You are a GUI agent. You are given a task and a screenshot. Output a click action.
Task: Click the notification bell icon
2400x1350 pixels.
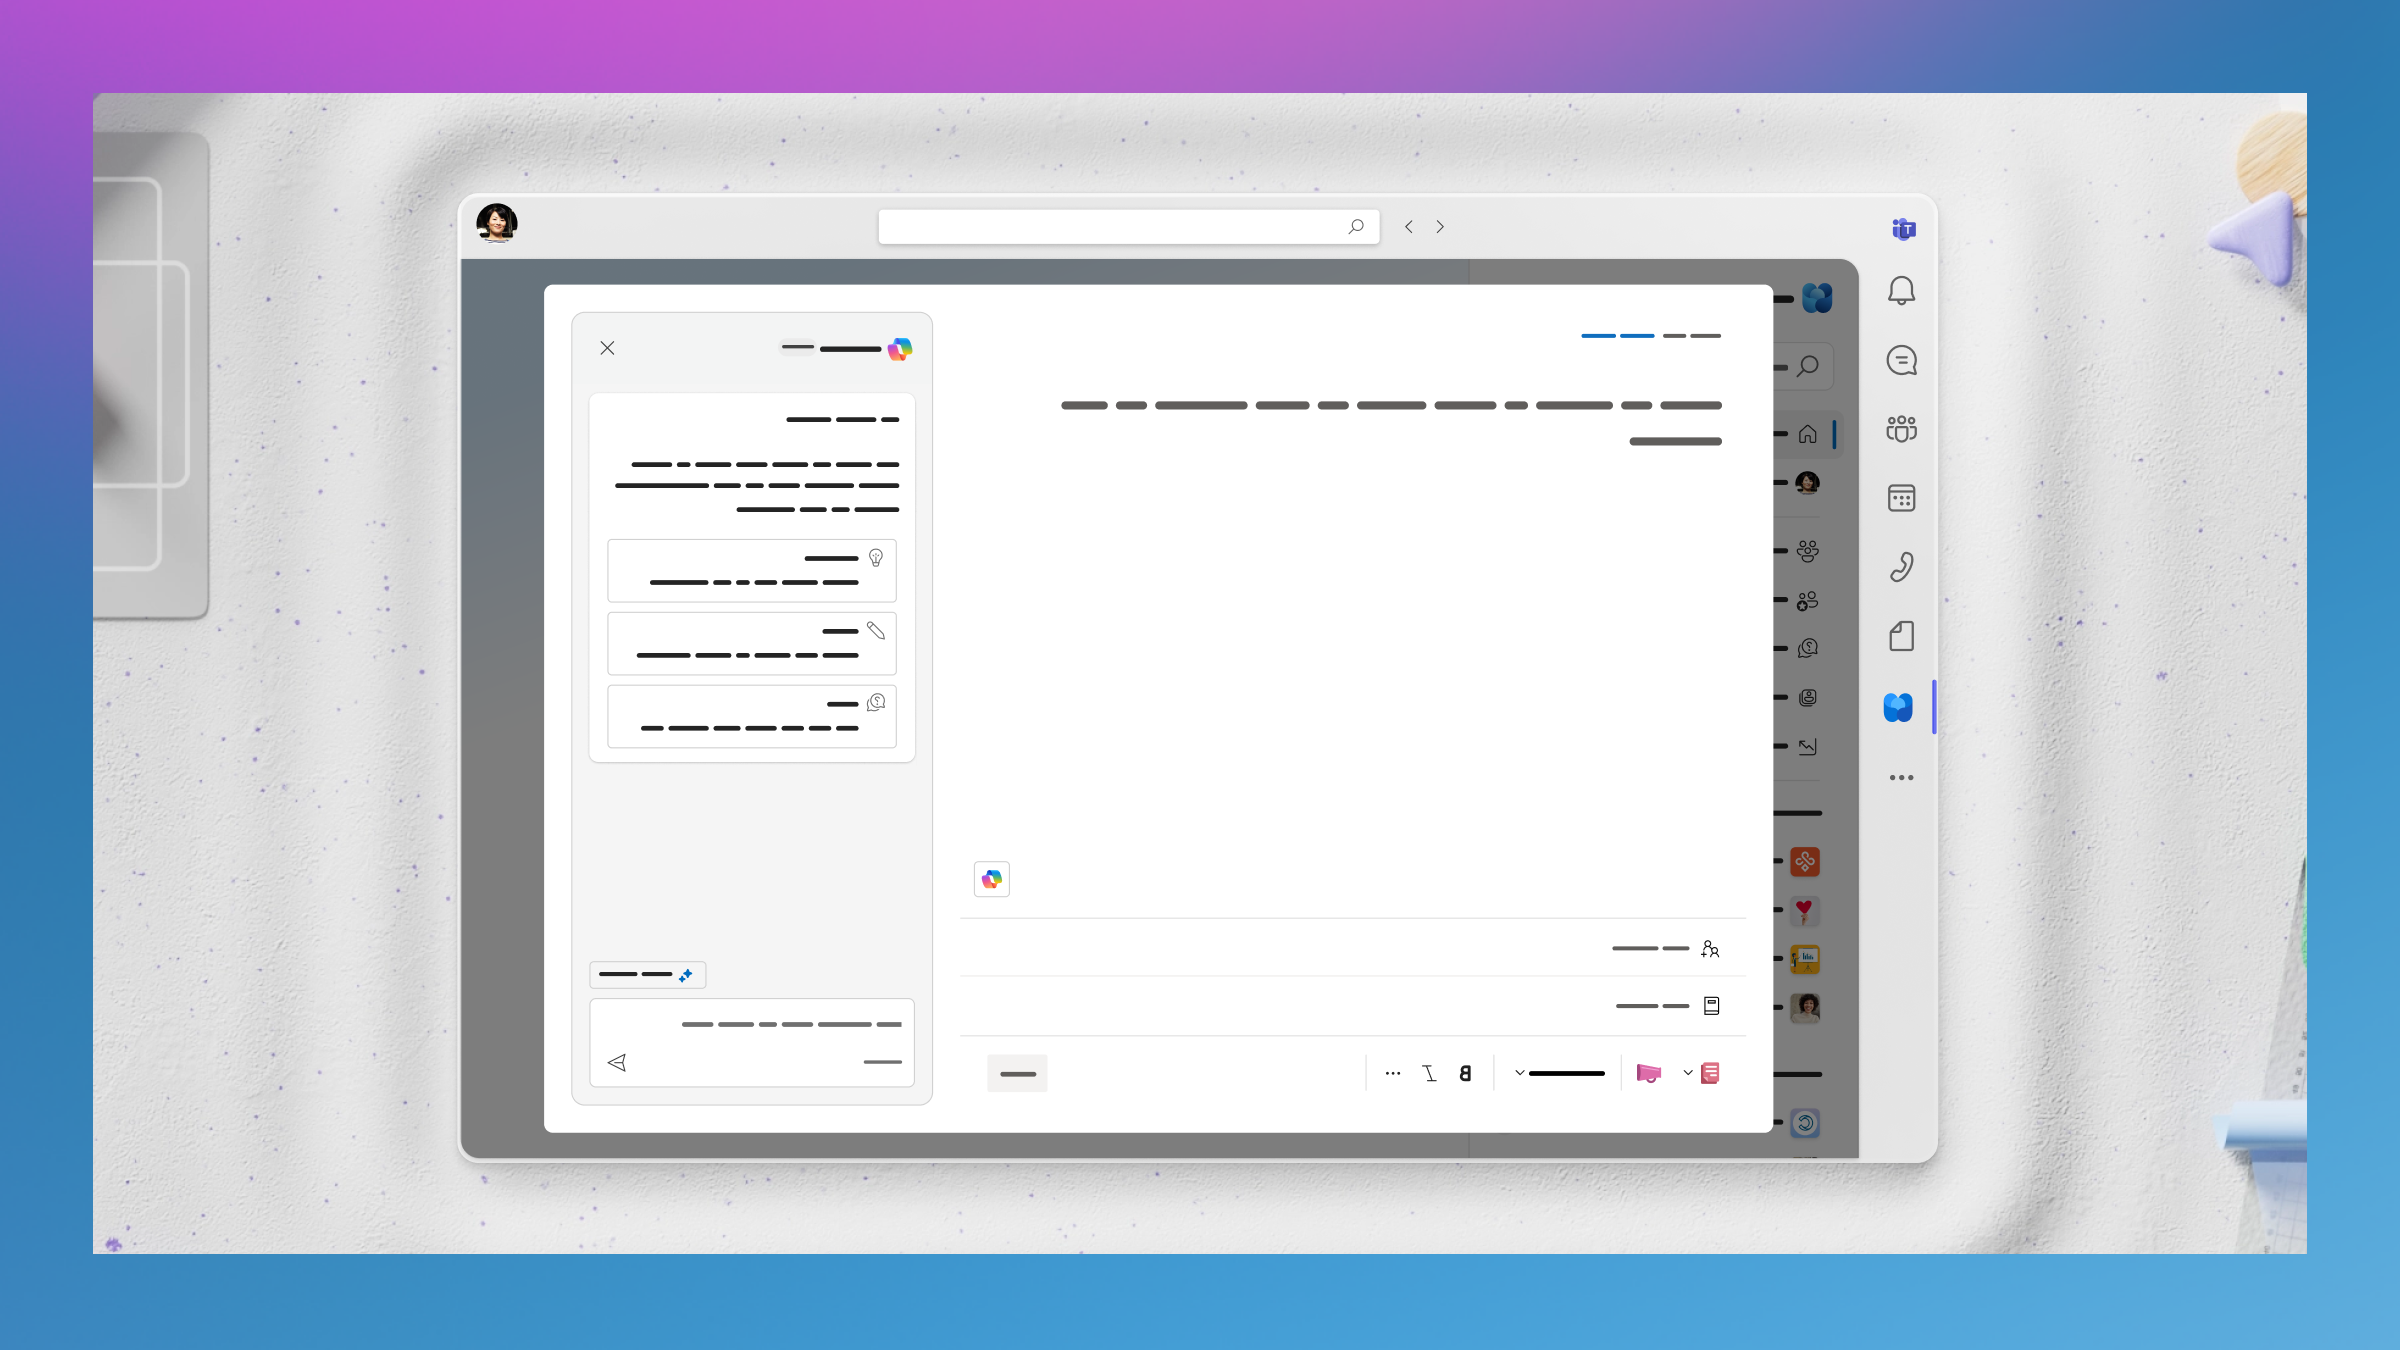coord(1901,292)
